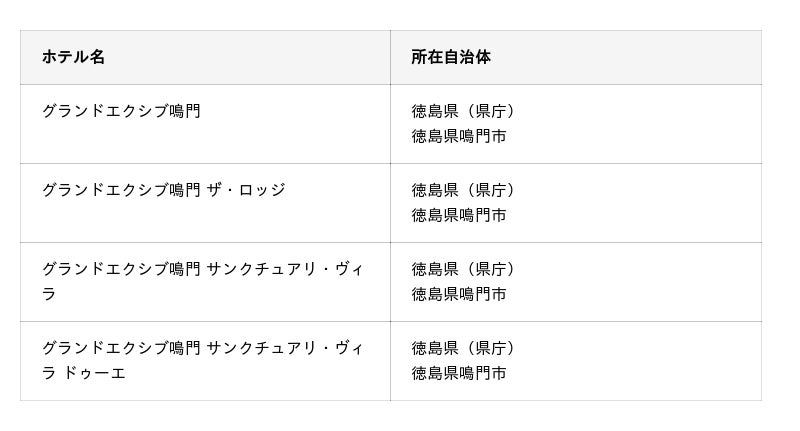The image size is (800, 431).
Task: Click サンクチュアリ・ヴィ text in the third row
Action: pos(285,269)
